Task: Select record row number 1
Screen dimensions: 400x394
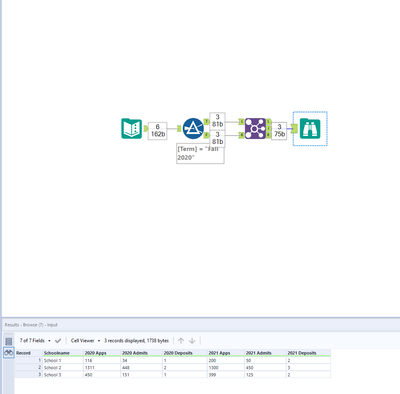Action: (x=28, y=360)
